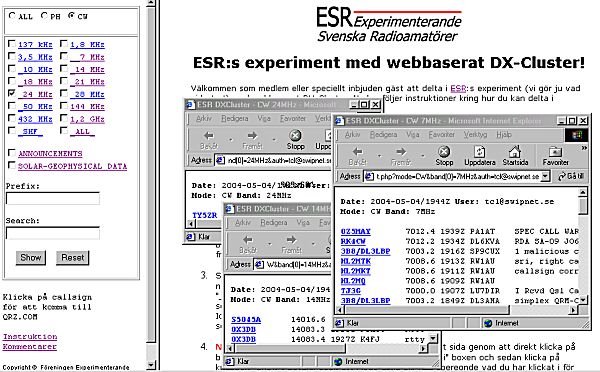This screenshot has width=600, height=372.
Task: Click the Reset button
Action: pos(73,258)
